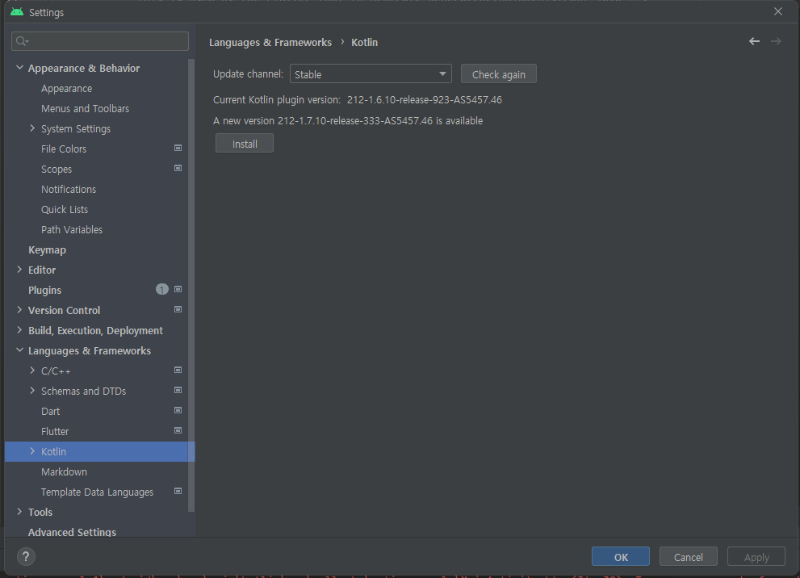Click the Android Studio logo in title bar
Viewport: 800px width, 578px height.
coord(17,12)
